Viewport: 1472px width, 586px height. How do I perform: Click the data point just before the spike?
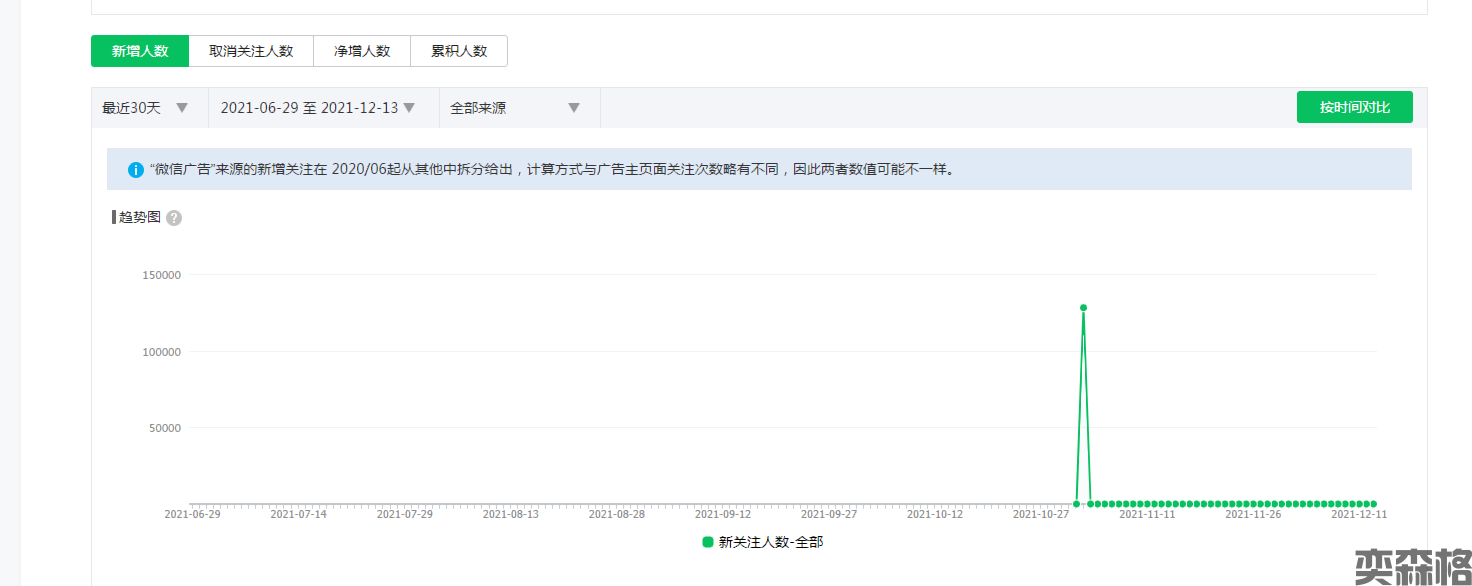coord(1076,504)
